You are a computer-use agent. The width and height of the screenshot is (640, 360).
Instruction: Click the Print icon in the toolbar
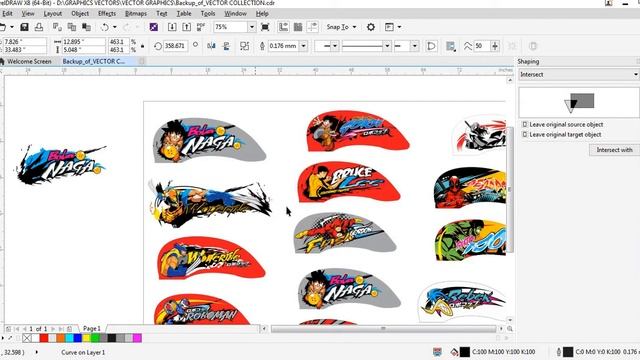39,27
